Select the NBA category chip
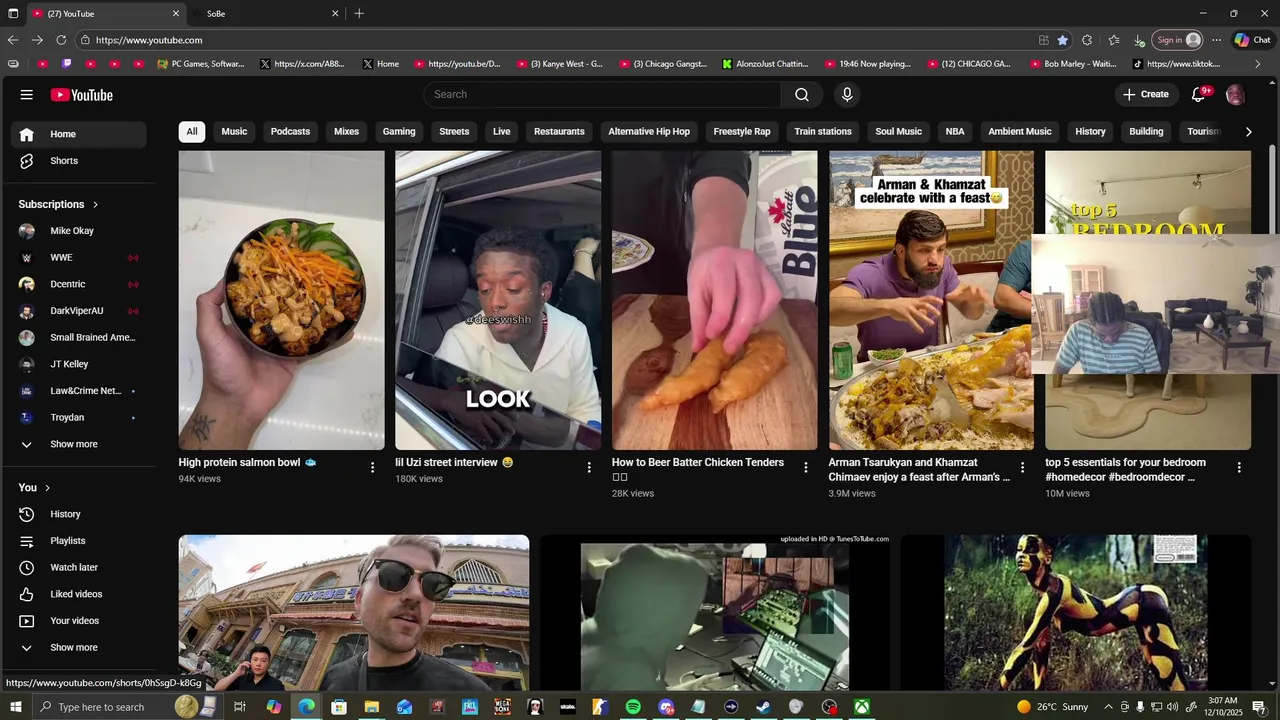1280x720 pixels. 955,131
